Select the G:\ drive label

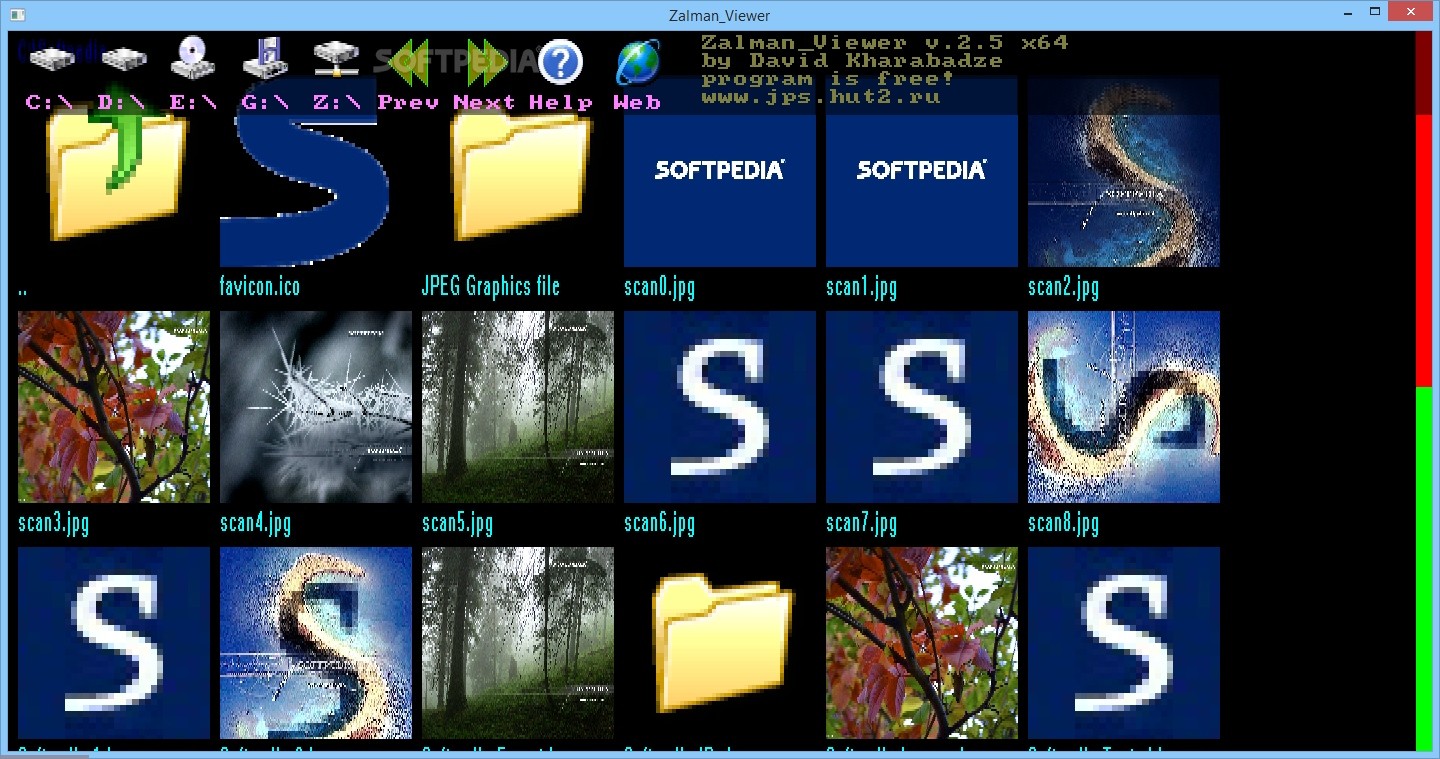tap(265, 102)
